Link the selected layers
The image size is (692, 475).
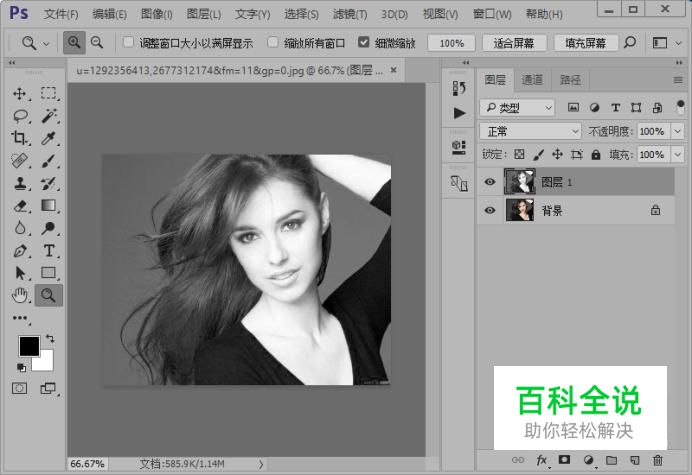click(x=518, y=460)
